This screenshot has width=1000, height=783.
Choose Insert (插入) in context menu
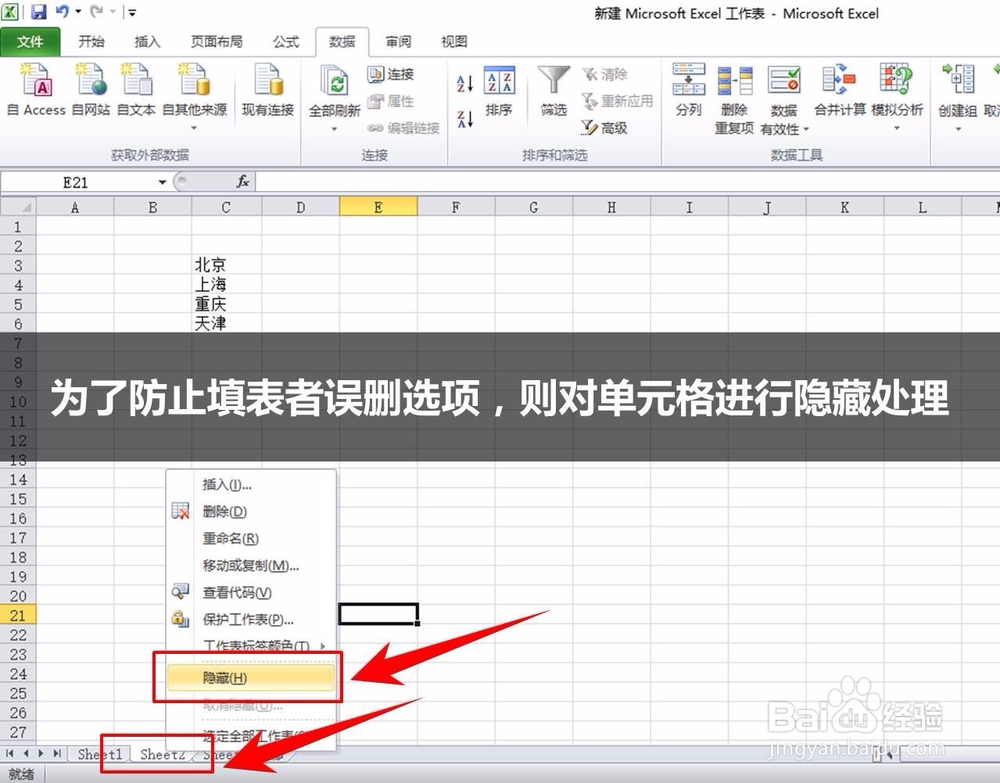251,485
